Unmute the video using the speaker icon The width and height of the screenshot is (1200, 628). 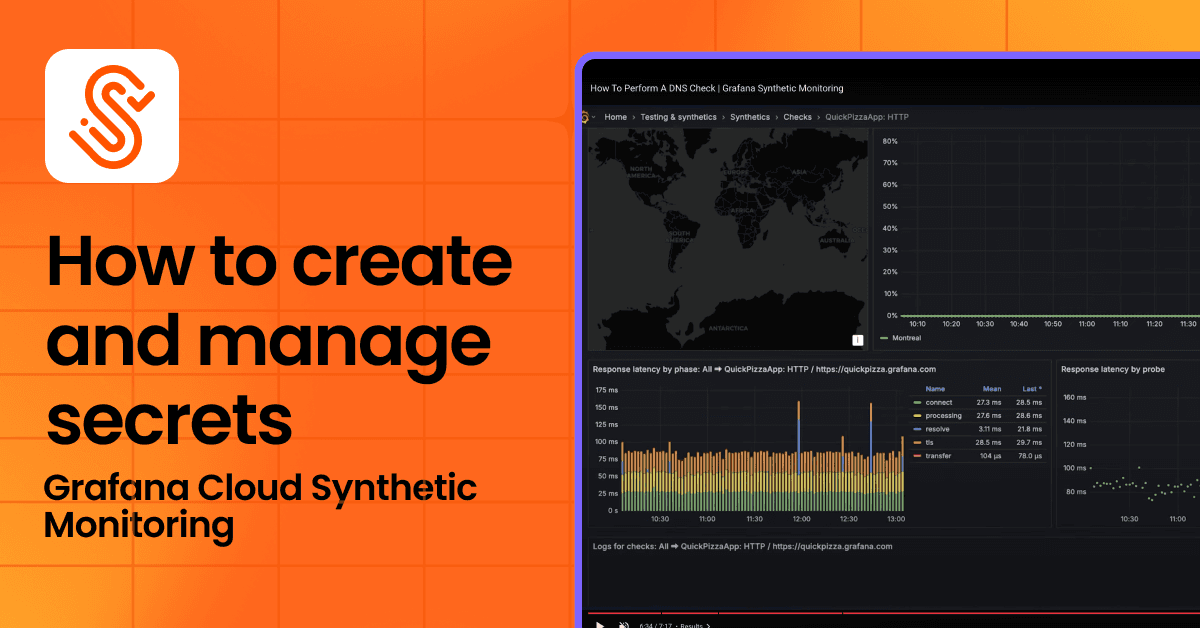(x=624, y=624)
